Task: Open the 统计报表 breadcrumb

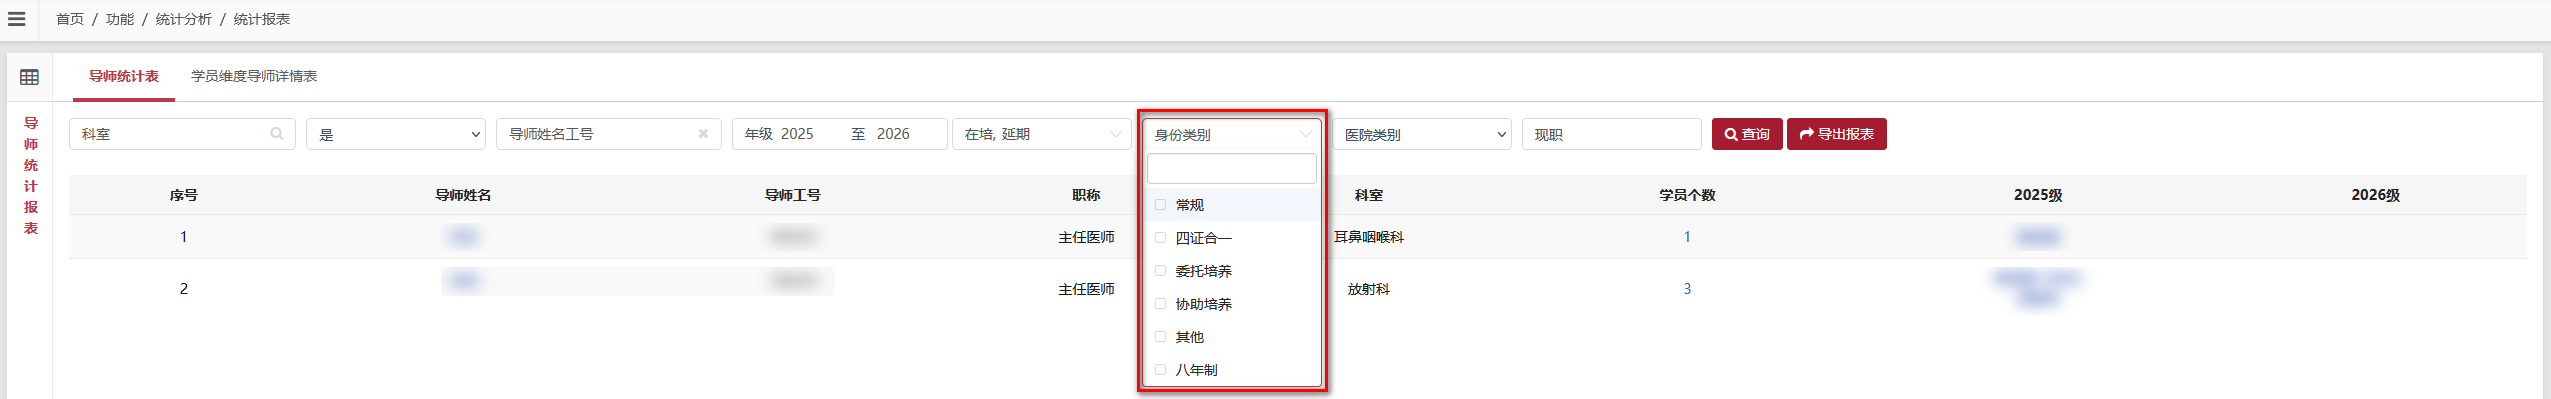Action: click(x=262, y=19)
